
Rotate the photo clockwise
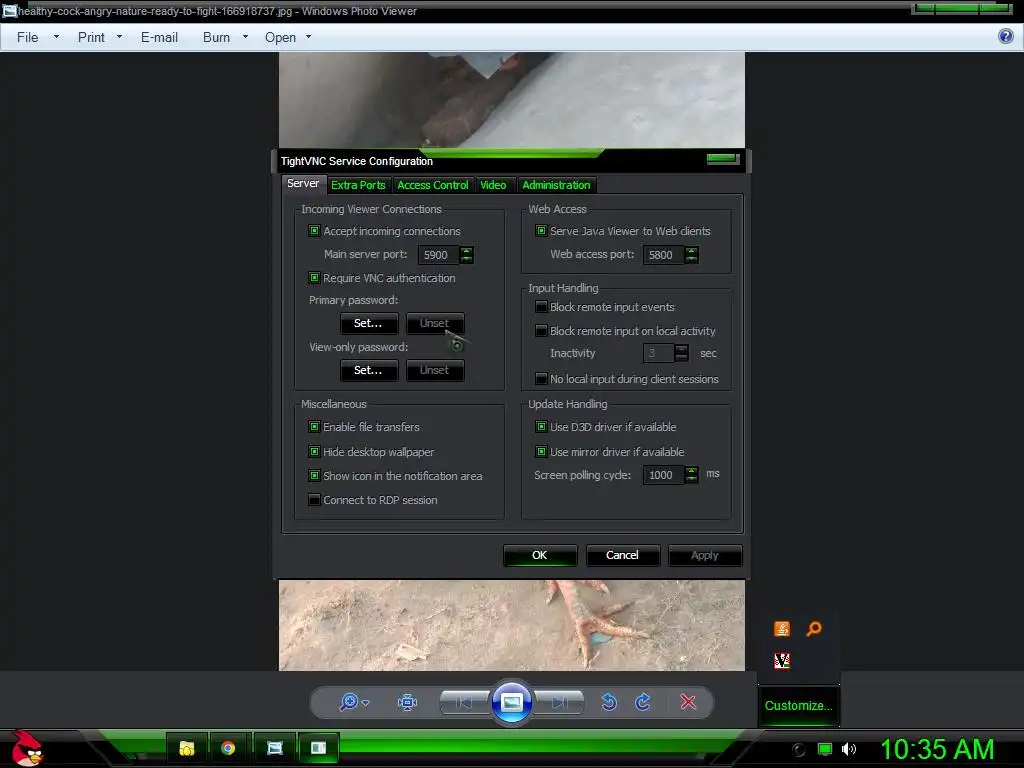coord(643,702)
